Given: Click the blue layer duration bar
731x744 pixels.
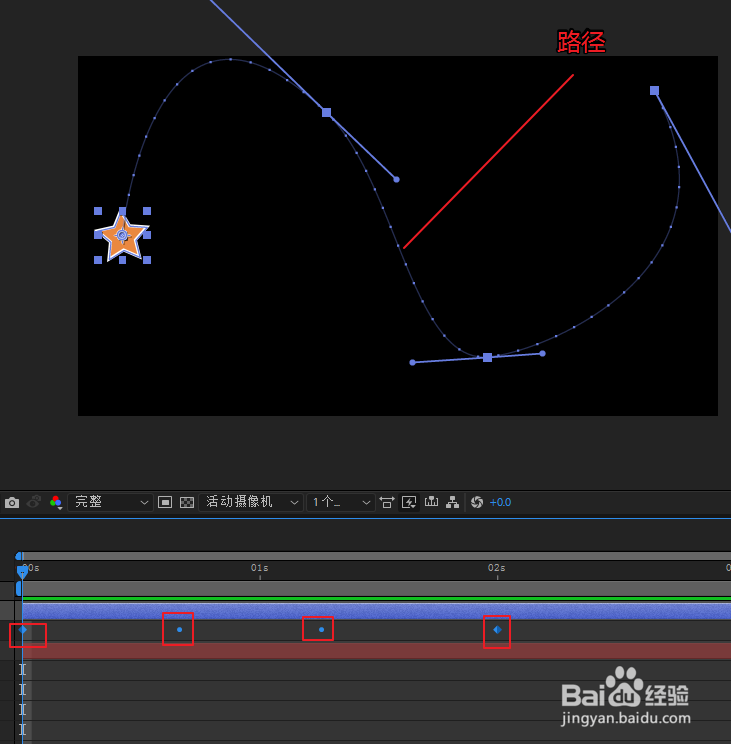Looking at the screenshot, I should (x=376, y=611).
